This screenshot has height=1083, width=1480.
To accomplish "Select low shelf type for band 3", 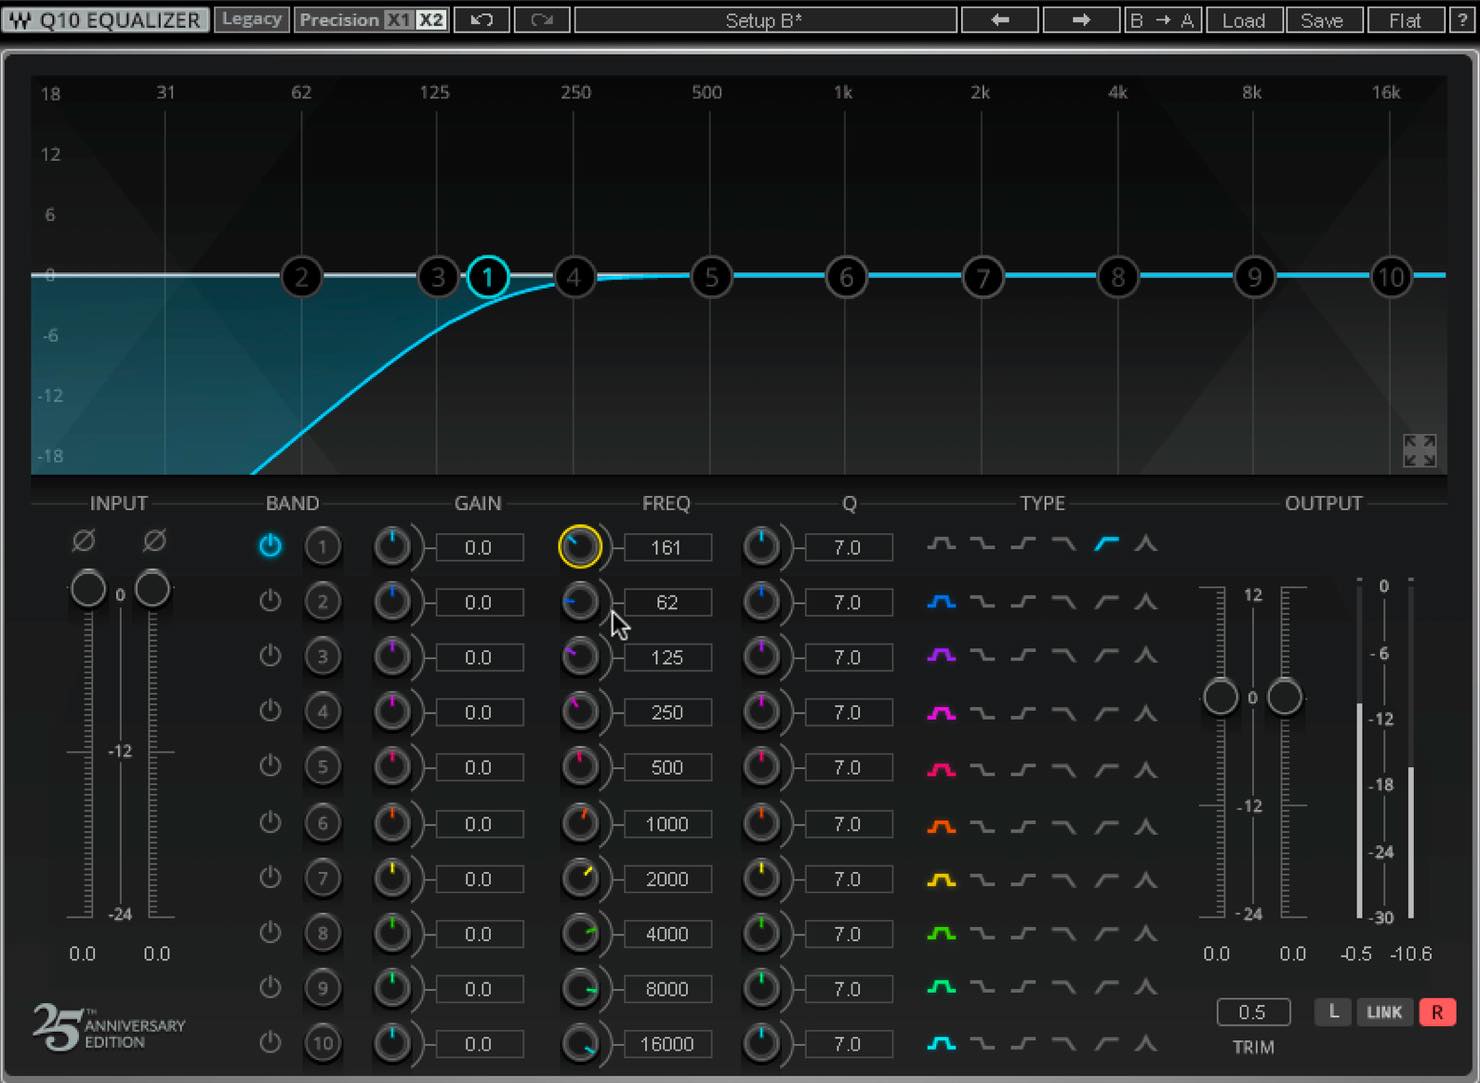I will click(x=982, y=656).
